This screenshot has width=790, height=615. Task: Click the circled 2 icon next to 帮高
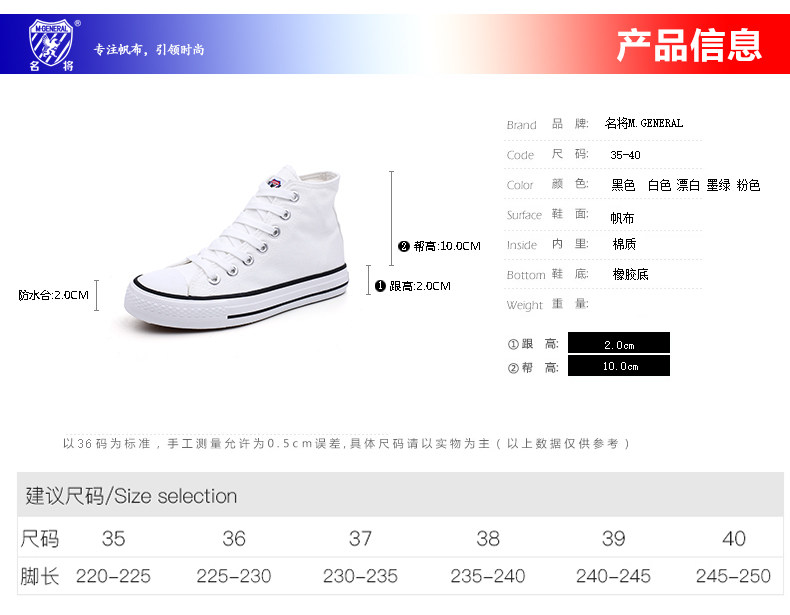[x=513, y=368]
